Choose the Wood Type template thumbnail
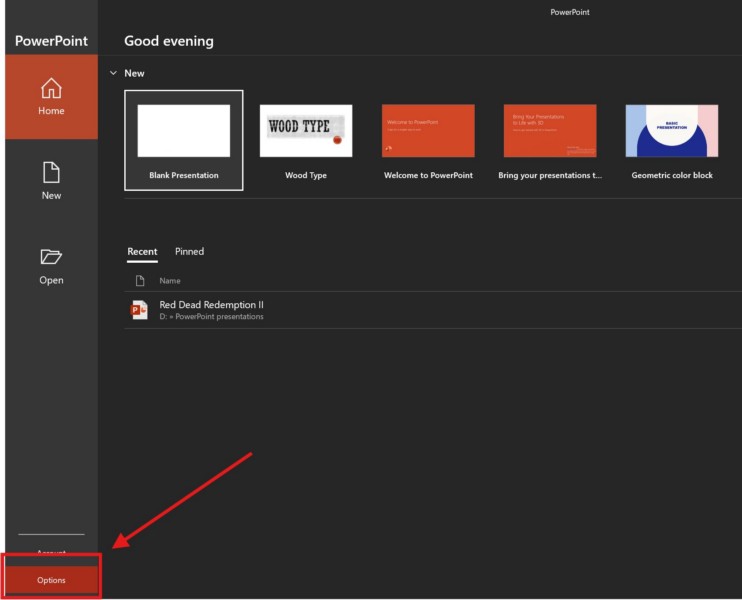The image size is (742, 600). tap(306, 131)
